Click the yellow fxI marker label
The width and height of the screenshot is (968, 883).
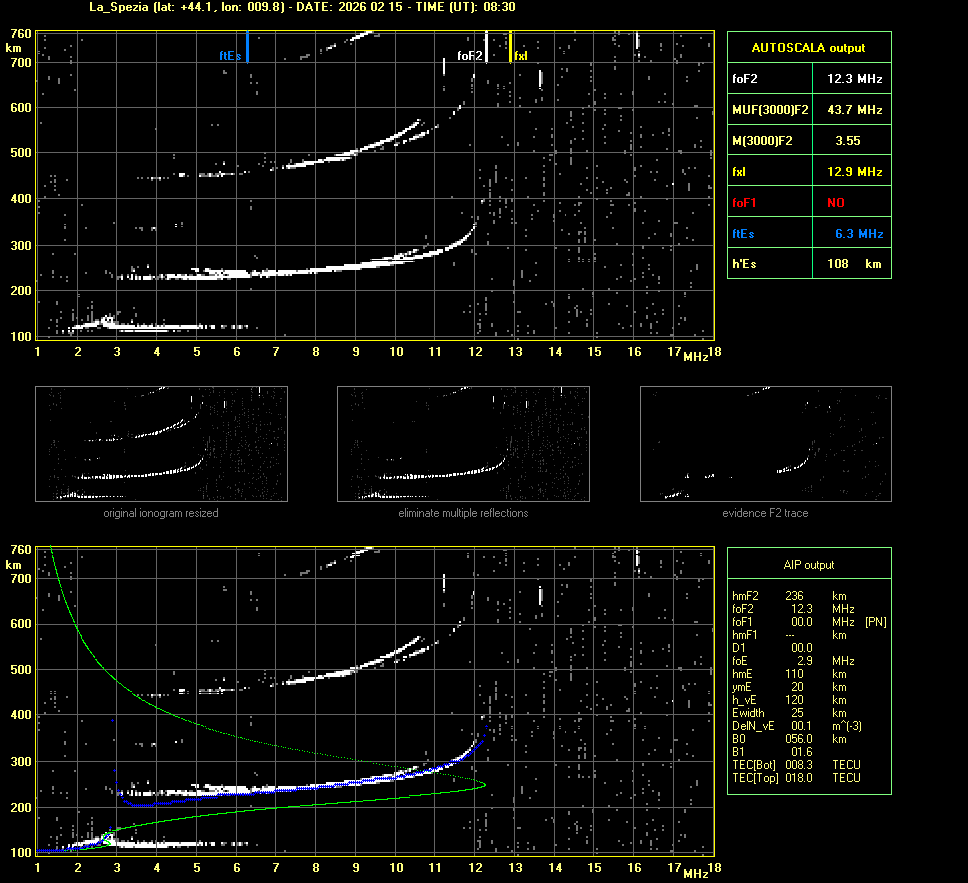point(521,56)
